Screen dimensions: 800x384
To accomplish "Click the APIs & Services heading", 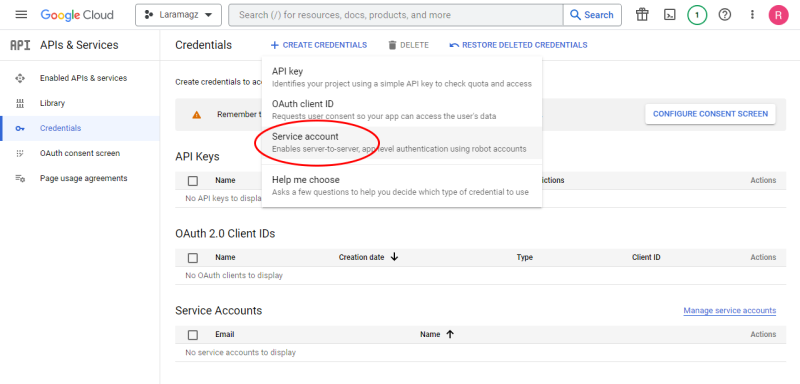I will tap(79, 45).
